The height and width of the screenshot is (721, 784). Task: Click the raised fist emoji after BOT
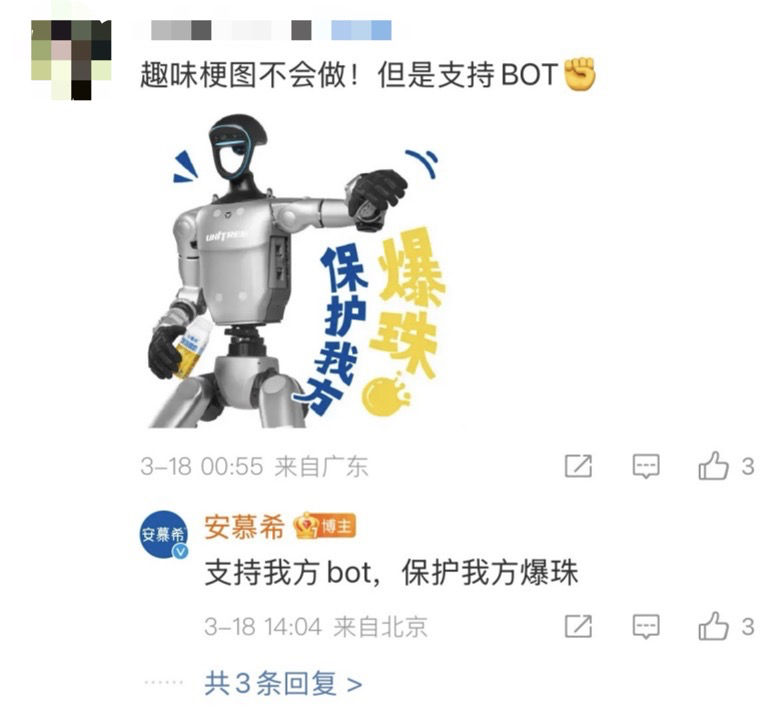click(580, 74)
